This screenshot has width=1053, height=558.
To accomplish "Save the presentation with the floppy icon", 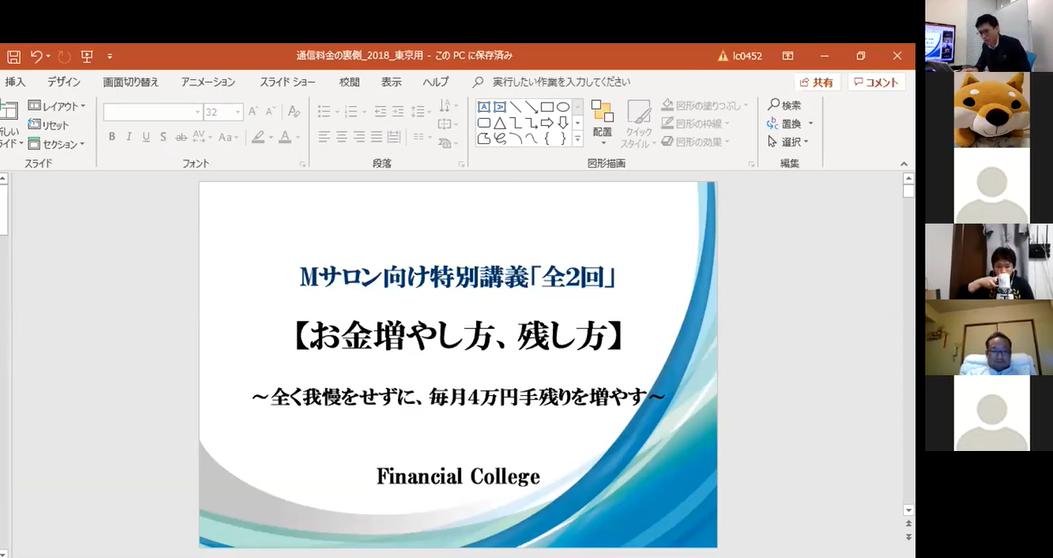I will point(13,56).
